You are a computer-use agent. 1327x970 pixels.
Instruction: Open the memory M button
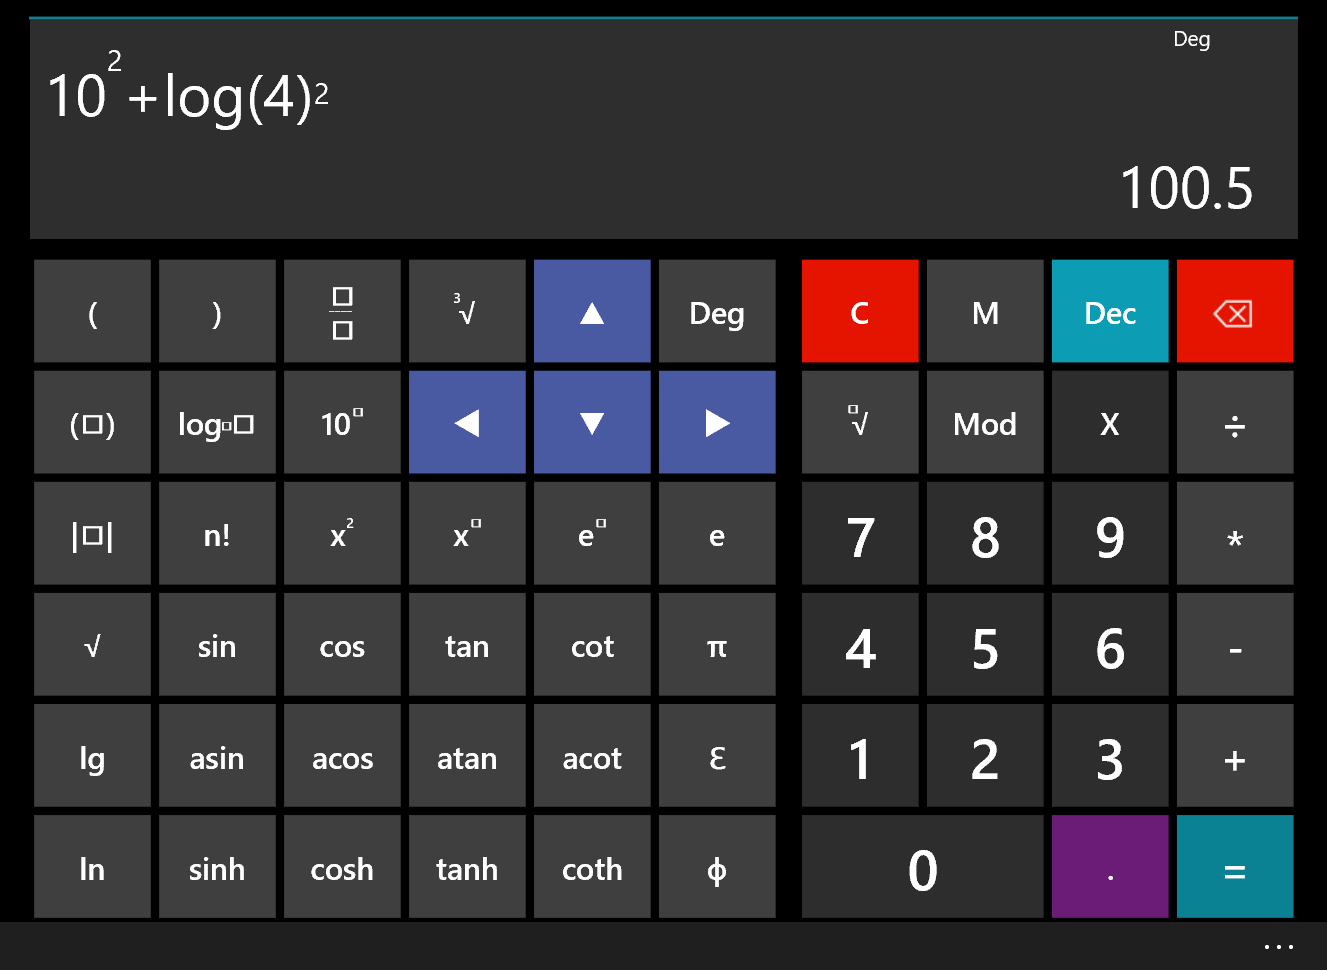click(x=984, y=312)
